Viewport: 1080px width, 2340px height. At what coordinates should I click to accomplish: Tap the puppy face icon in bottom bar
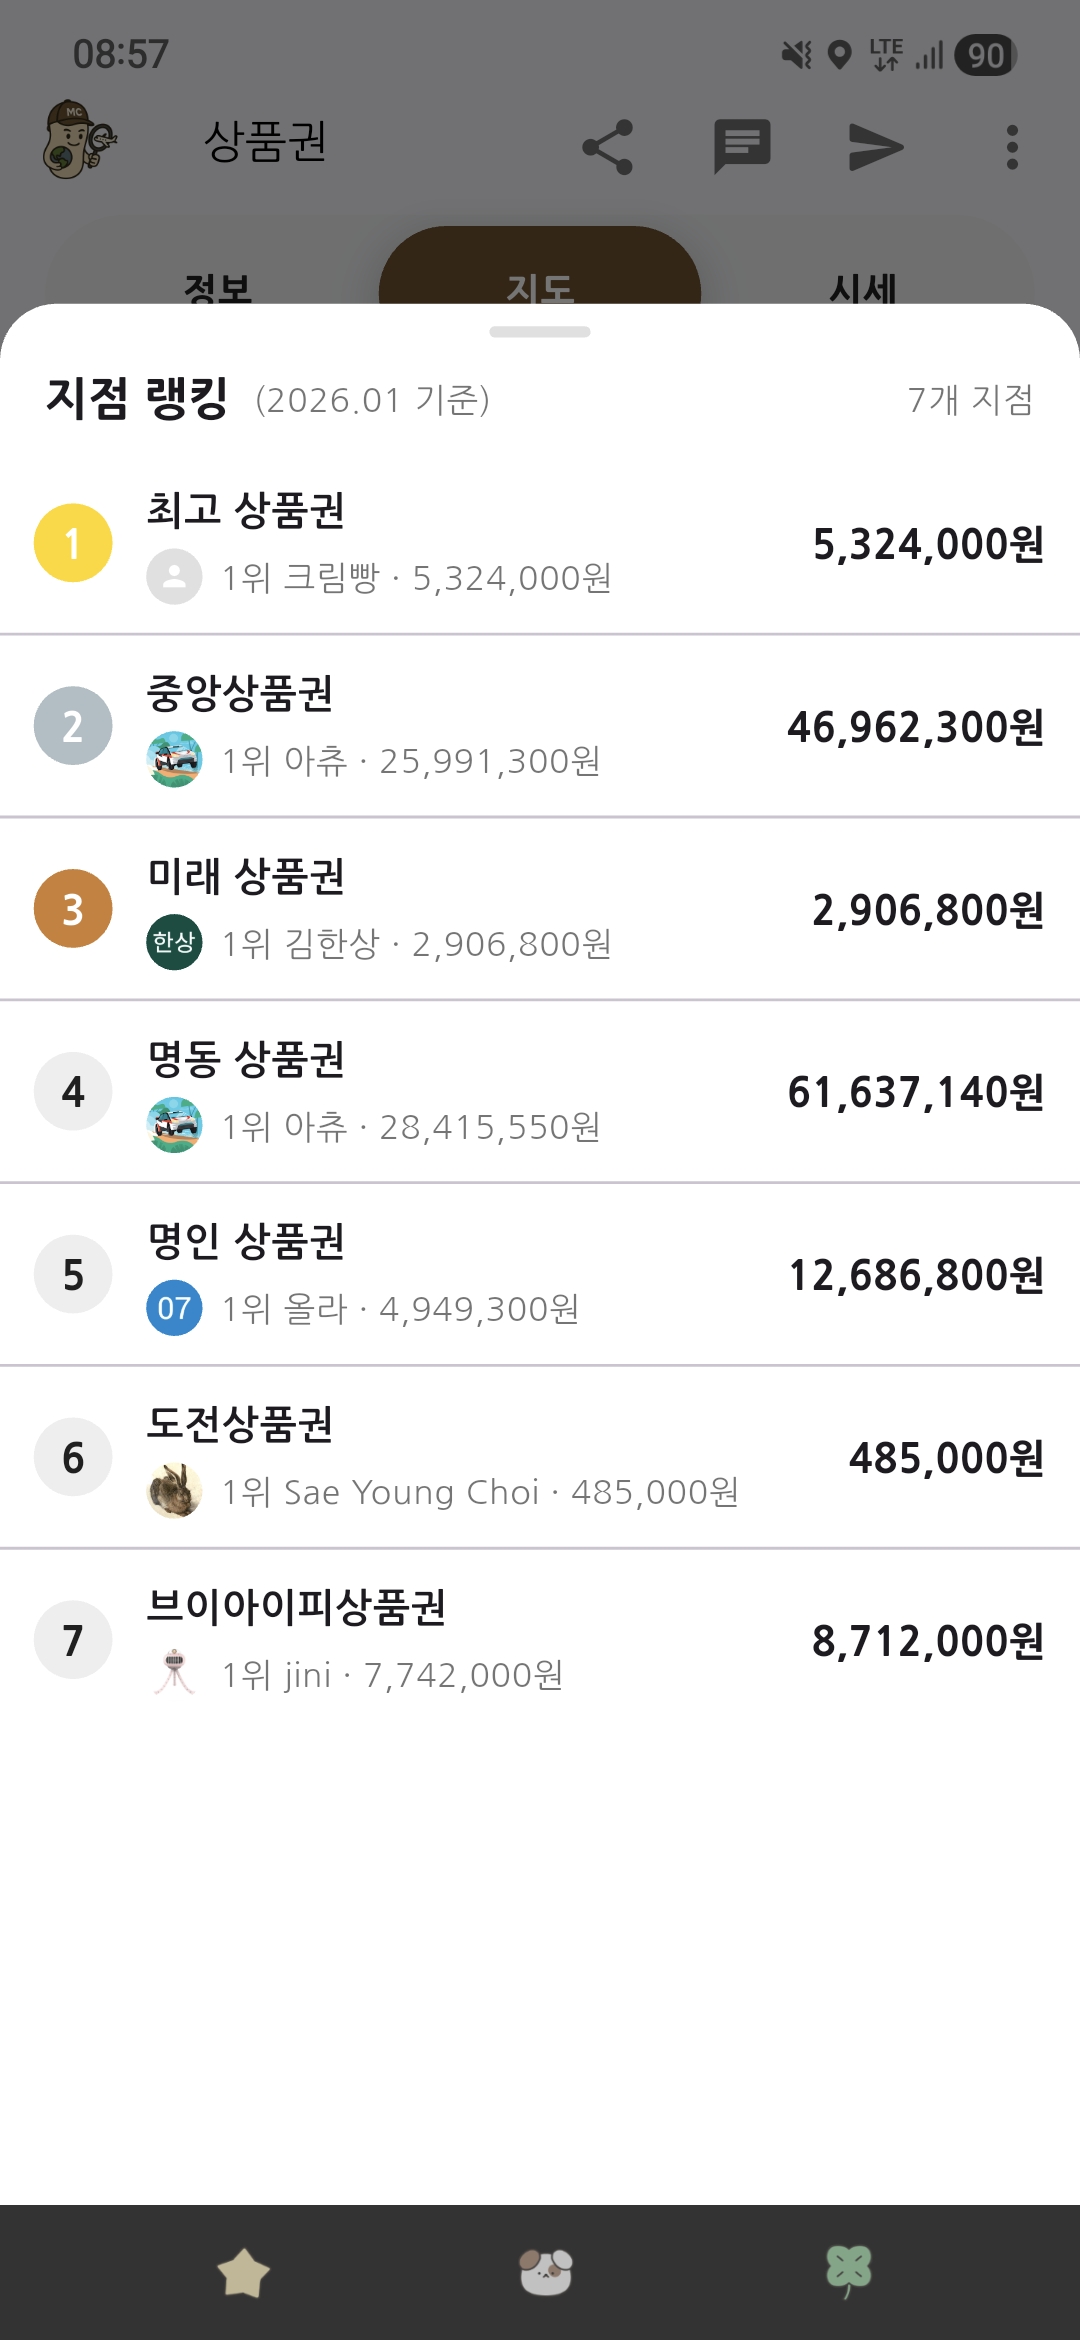(546, 2272)
